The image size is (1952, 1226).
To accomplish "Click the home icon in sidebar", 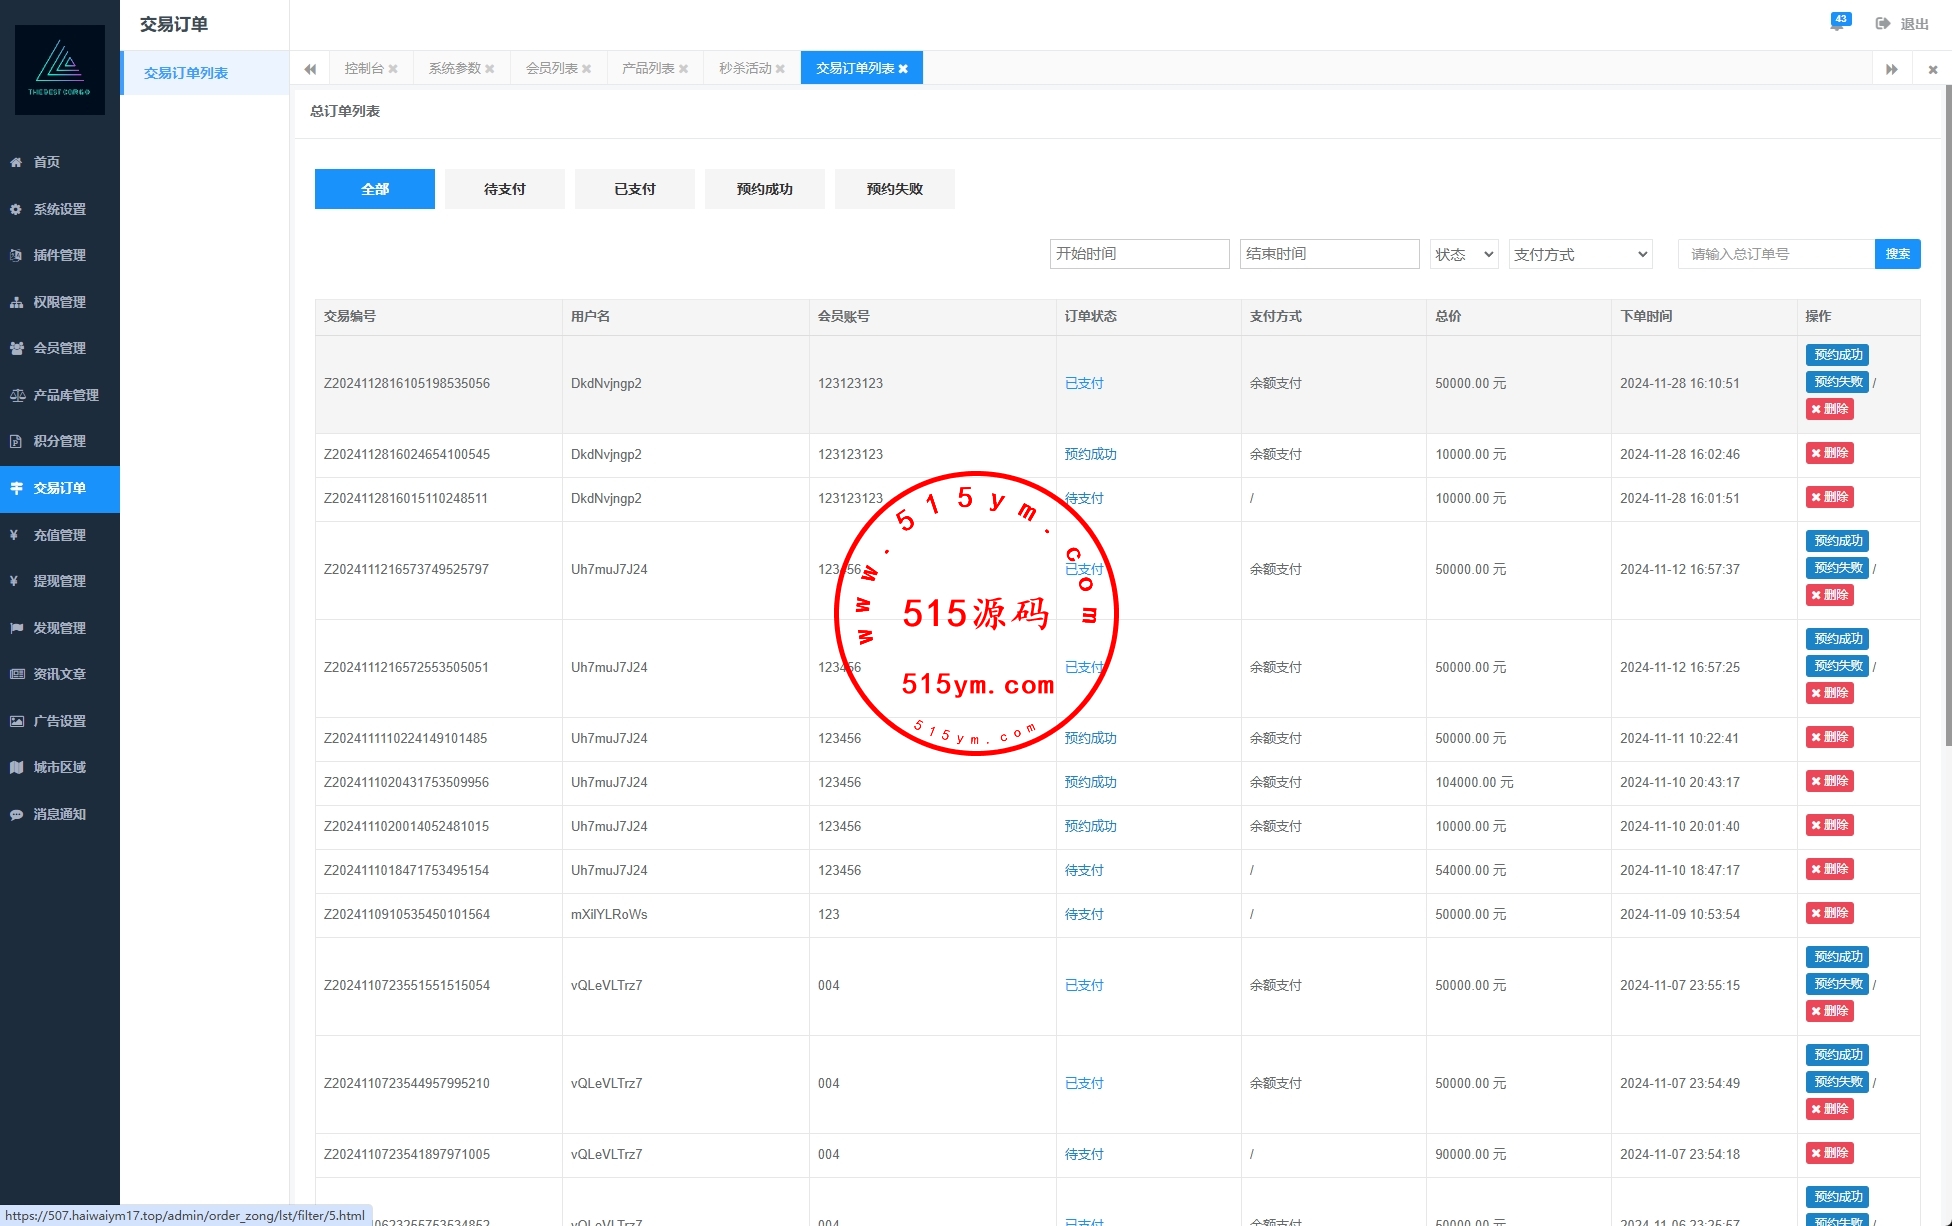I will click(x=16, y=162).
